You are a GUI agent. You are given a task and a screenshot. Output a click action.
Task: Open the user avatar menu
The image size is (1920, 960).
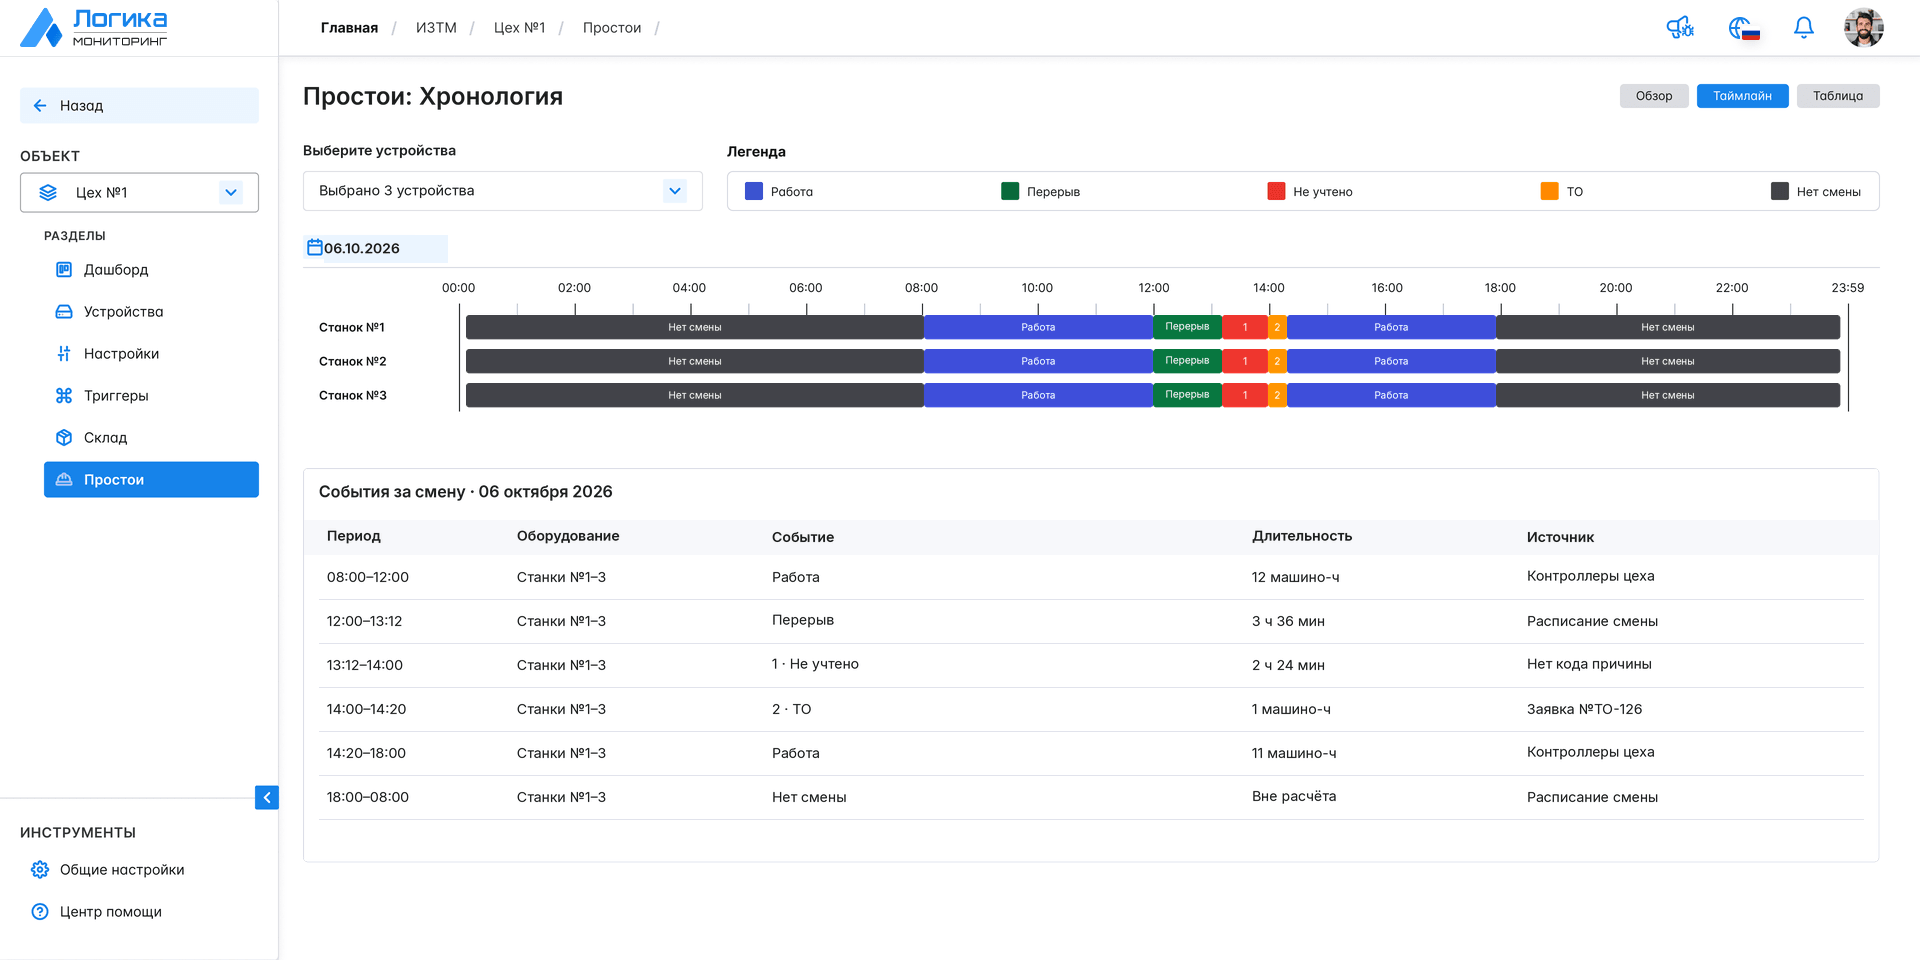click(1864, 28)
